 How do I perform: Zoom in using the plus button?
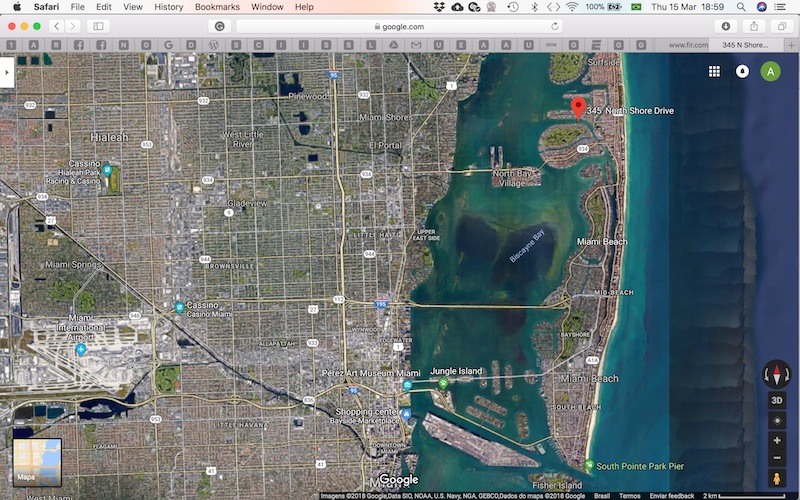coord(777,441)
